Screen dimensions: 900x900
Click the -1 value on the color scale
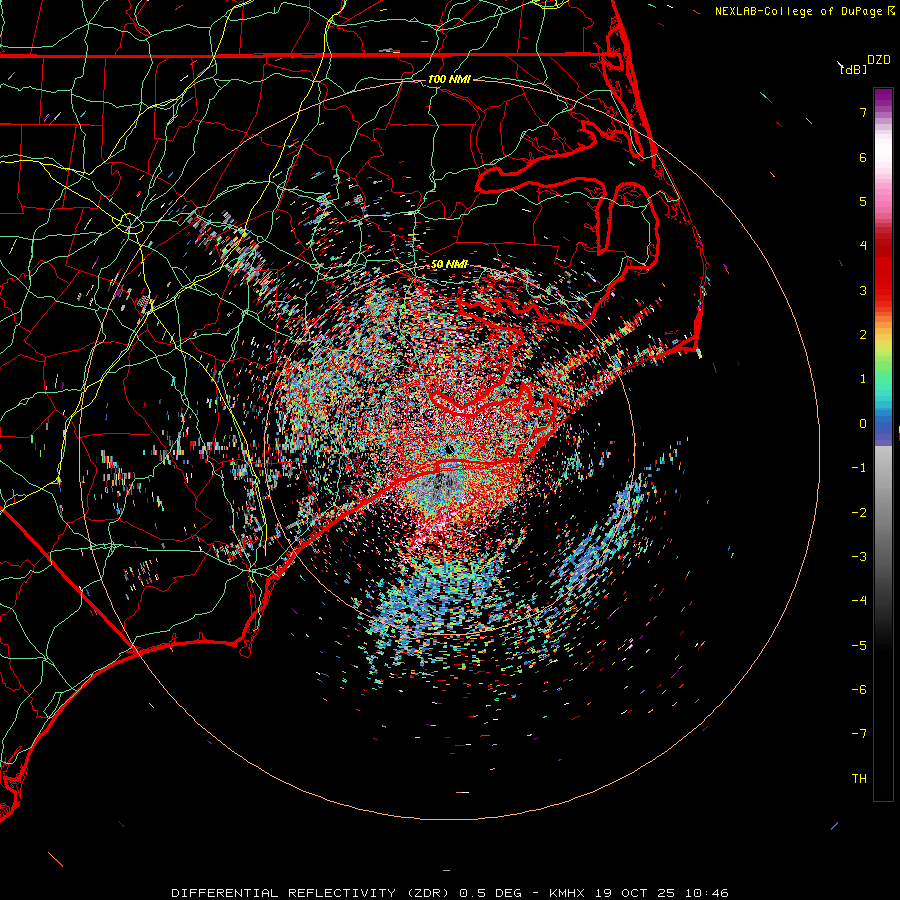pos(859,468)
